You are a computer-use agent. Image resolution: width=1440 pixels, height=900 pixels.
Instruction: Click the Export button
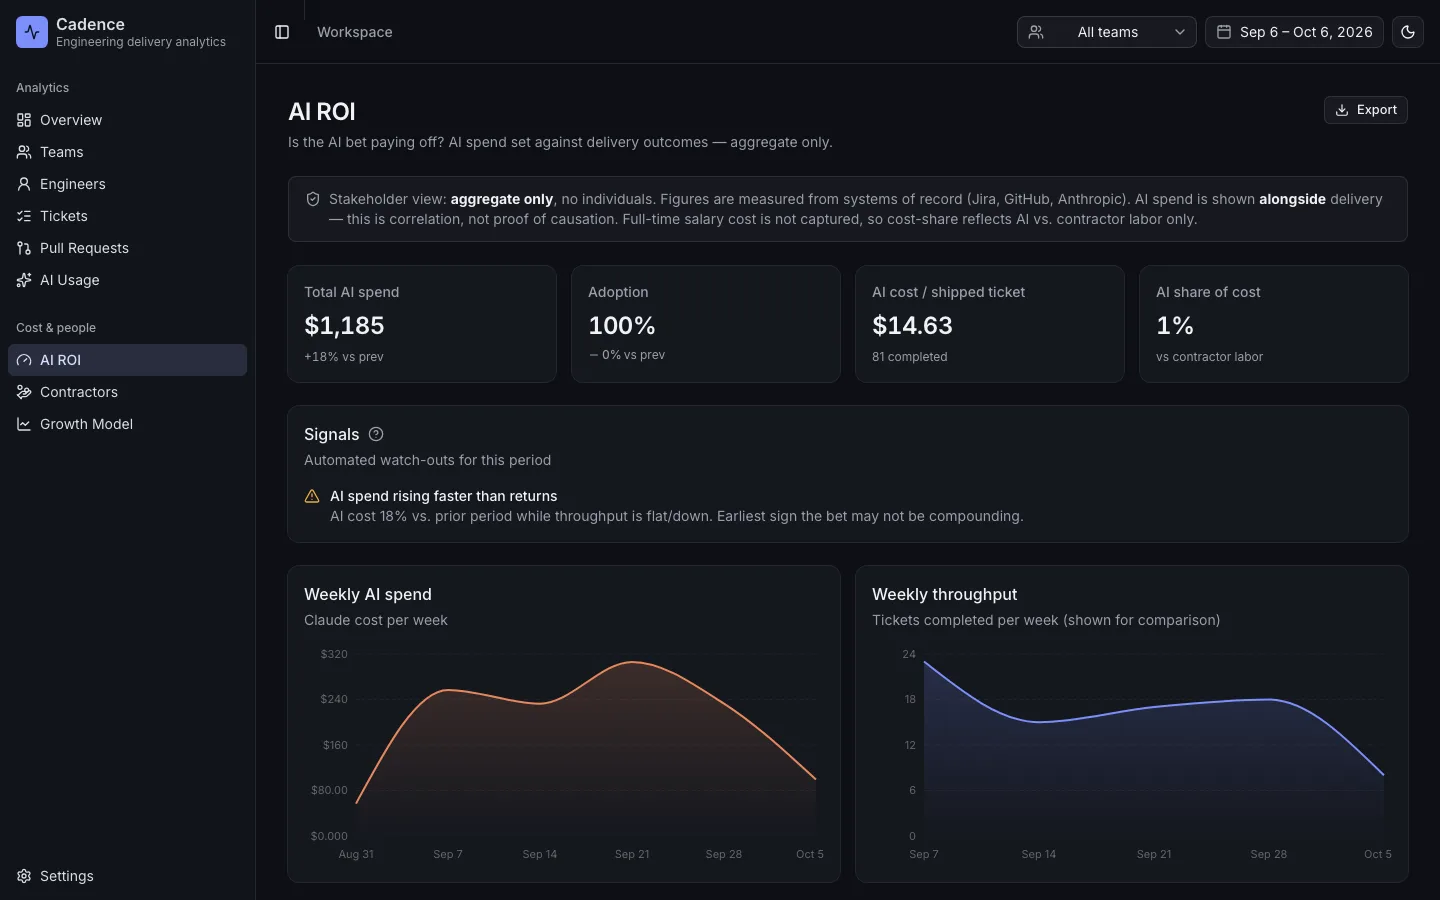pyautogui.click(x=1366, y=110)
